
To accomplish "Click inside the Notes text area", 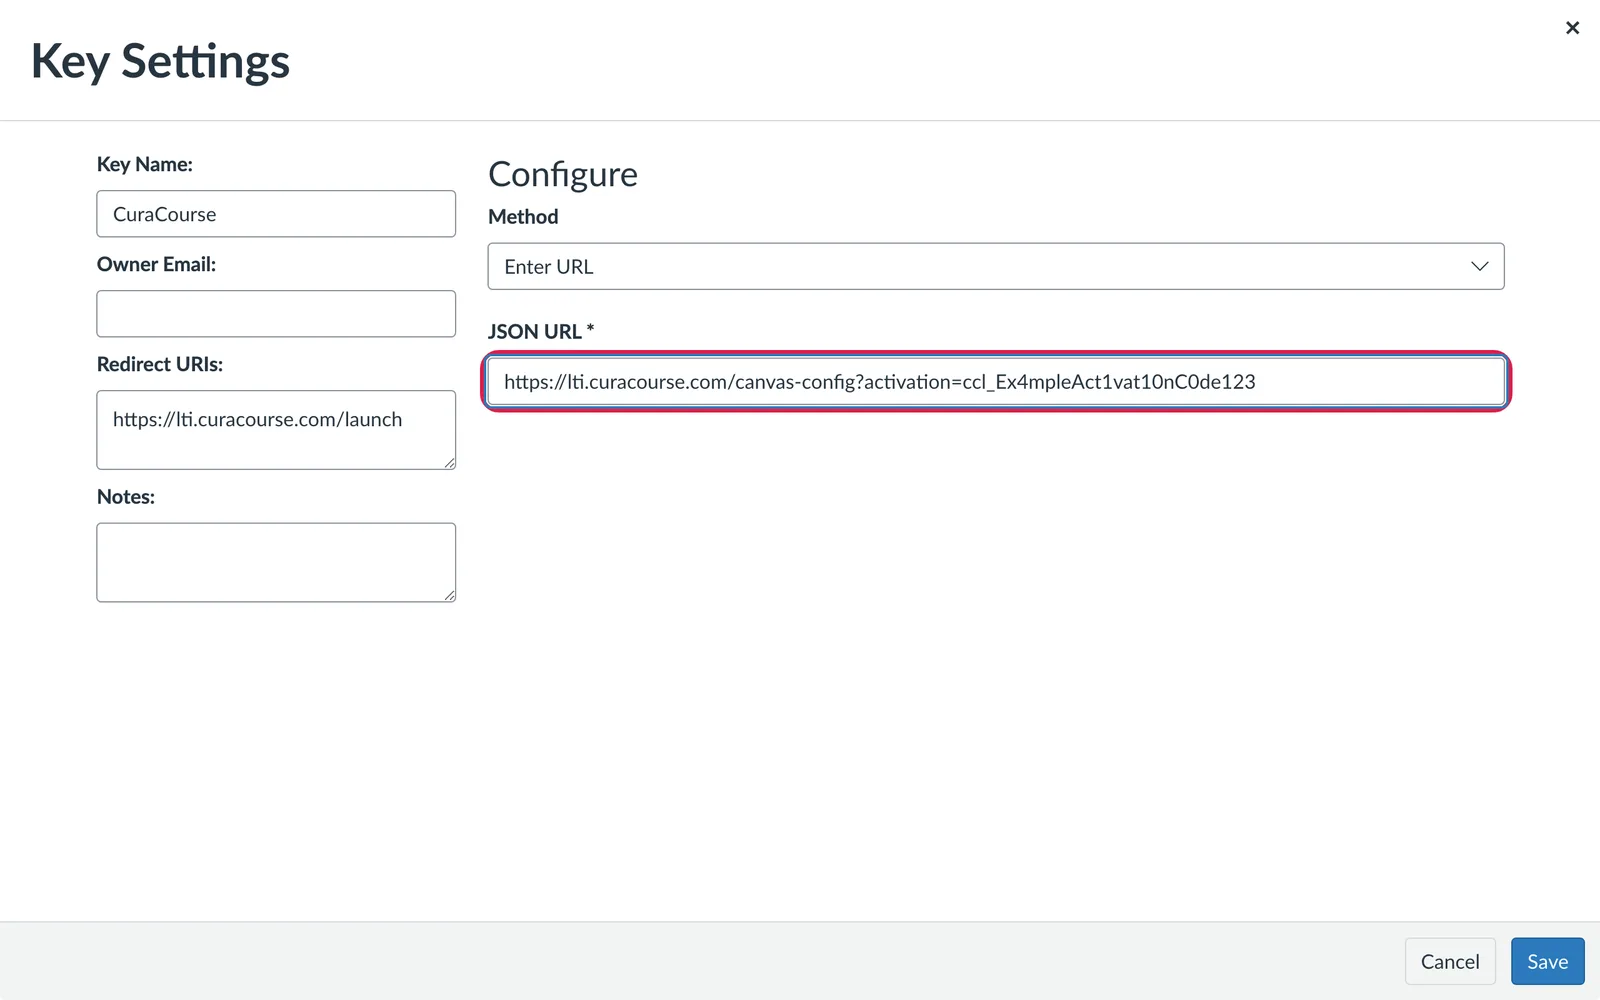I will (x=276, y=562).
